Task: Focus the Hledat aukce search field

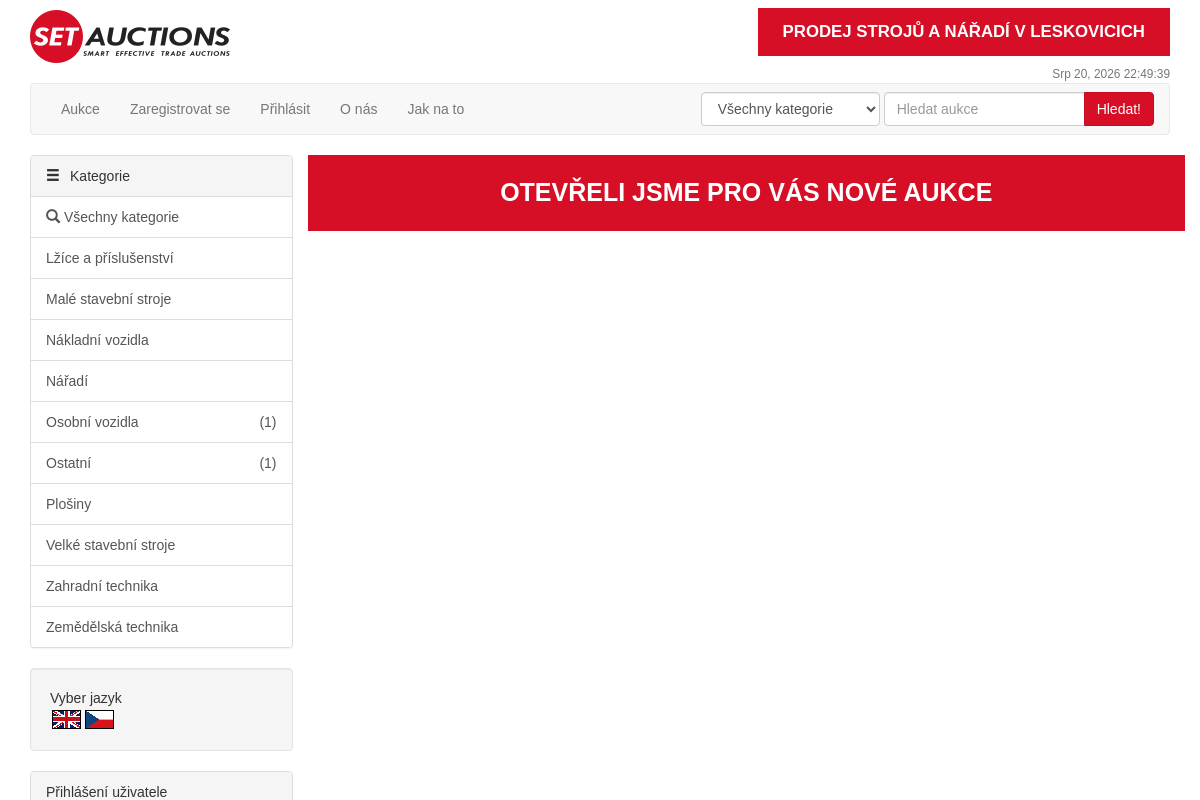Action: tap(984, 109)
